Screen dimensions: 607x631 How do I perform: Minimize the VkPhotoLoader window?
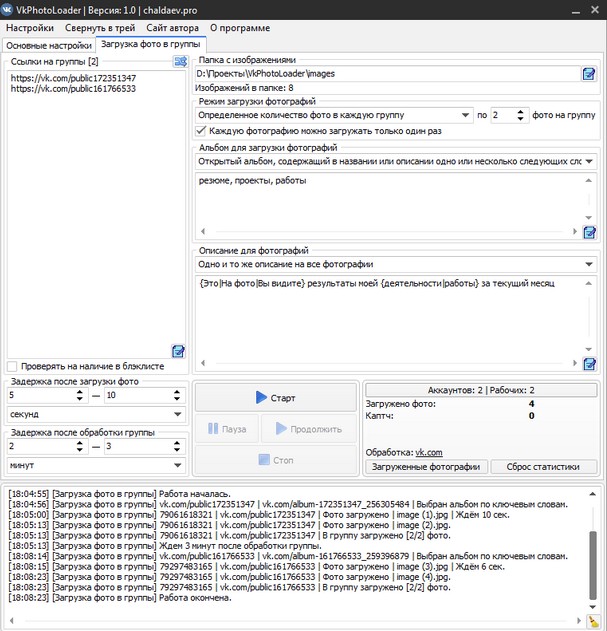(576, 10)
